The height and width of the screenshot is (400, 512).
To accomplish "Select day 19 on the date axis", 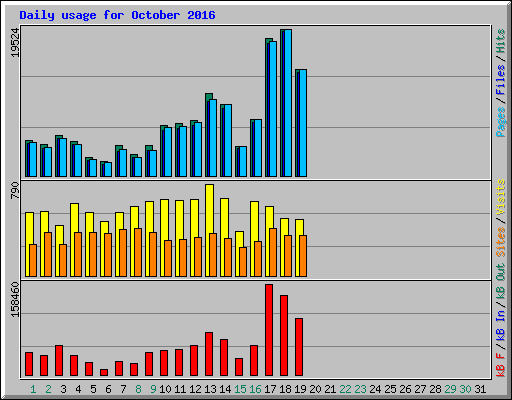I will (300, 389).
